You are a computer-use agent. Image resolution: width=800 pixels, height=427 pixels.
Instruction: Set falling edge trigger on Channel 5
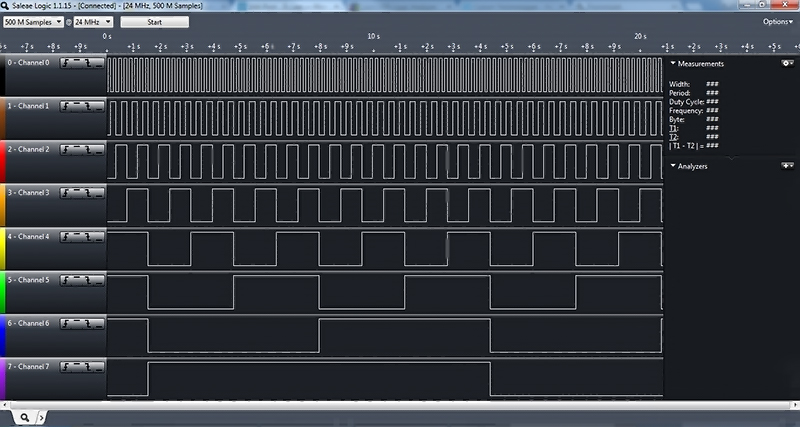coord(89,280)
